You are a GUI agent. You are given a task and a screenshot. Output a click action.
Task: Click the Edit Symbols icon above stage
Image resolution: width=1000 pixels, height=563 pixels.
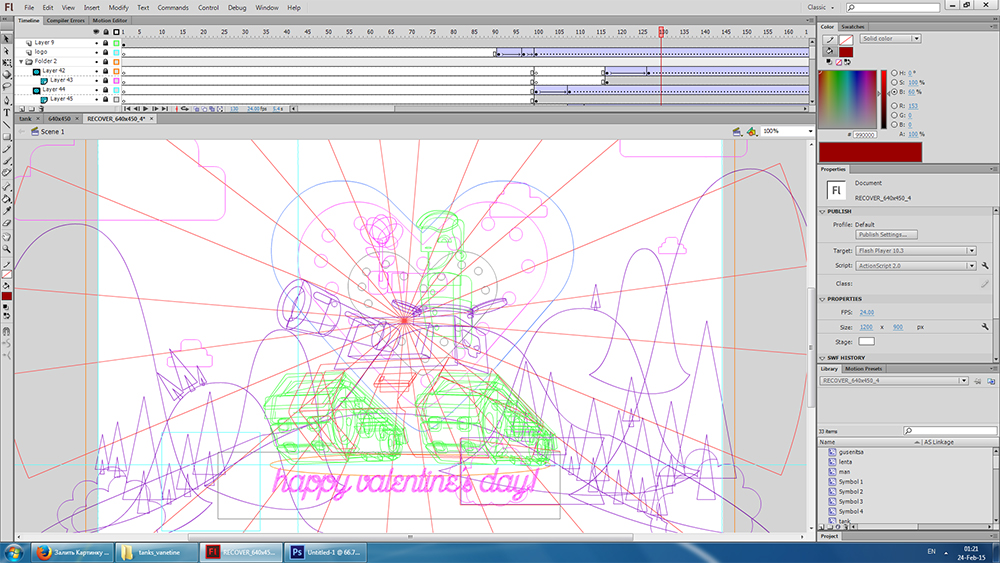[752, 131]
